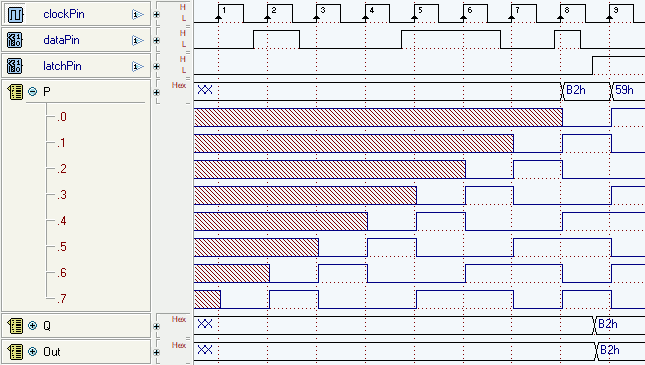This screenshot has height=365, width=645.
Task: Select bit .1 of bus P
Action: coord(61,143)
